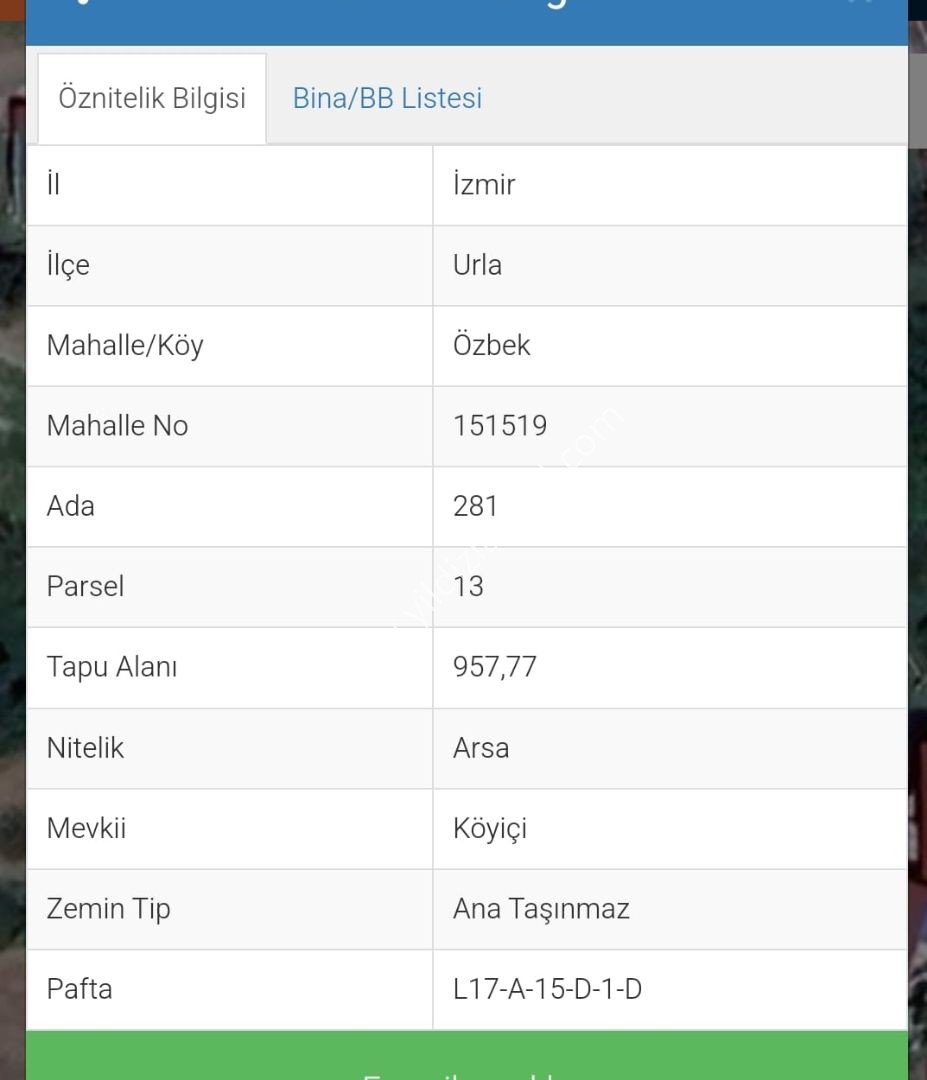Select the Tapu Alanı row label
Screen dimensions: 927x1080
(112, 667)
